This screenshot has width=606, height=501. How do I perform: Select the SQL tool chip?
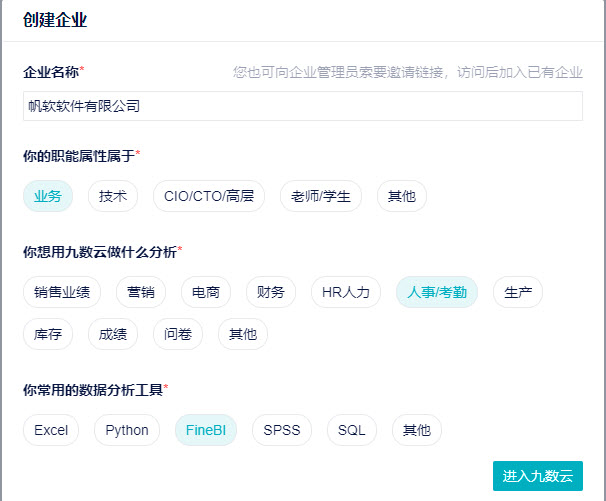coord(352,430)
